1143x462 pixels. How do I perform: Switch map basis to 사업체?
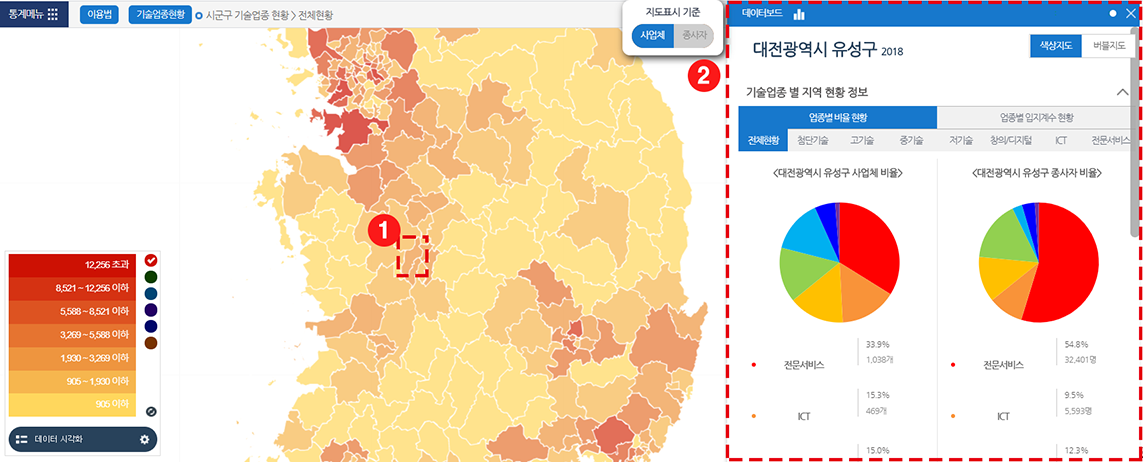coord(652,35)
